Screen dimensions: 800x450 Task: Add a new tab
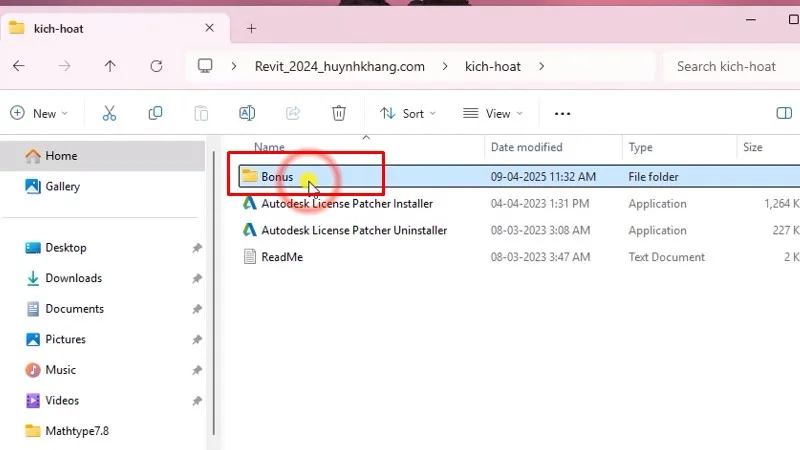[251, 28]
